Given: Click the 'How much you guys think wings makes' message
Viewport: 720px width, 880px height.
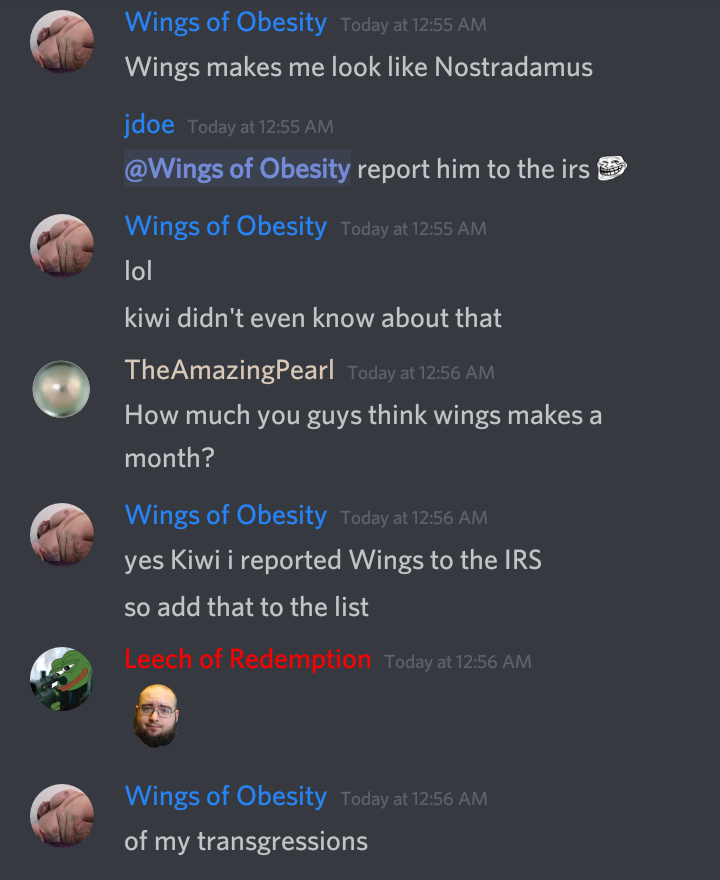Looking at the screenshot, I should click(x=363, y=437).
